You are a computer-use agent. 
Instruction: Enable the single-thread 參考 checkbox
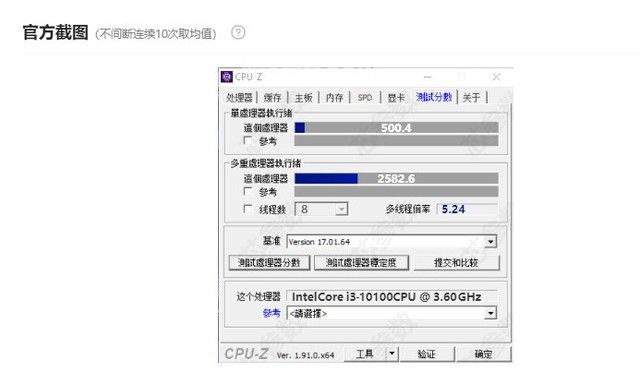247,141
